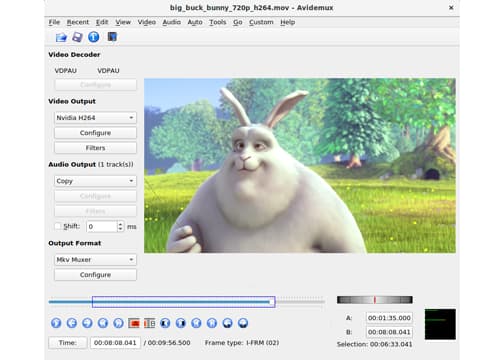
Task: Click the disabled audio Filters button
Action: [x=95, y=211]
